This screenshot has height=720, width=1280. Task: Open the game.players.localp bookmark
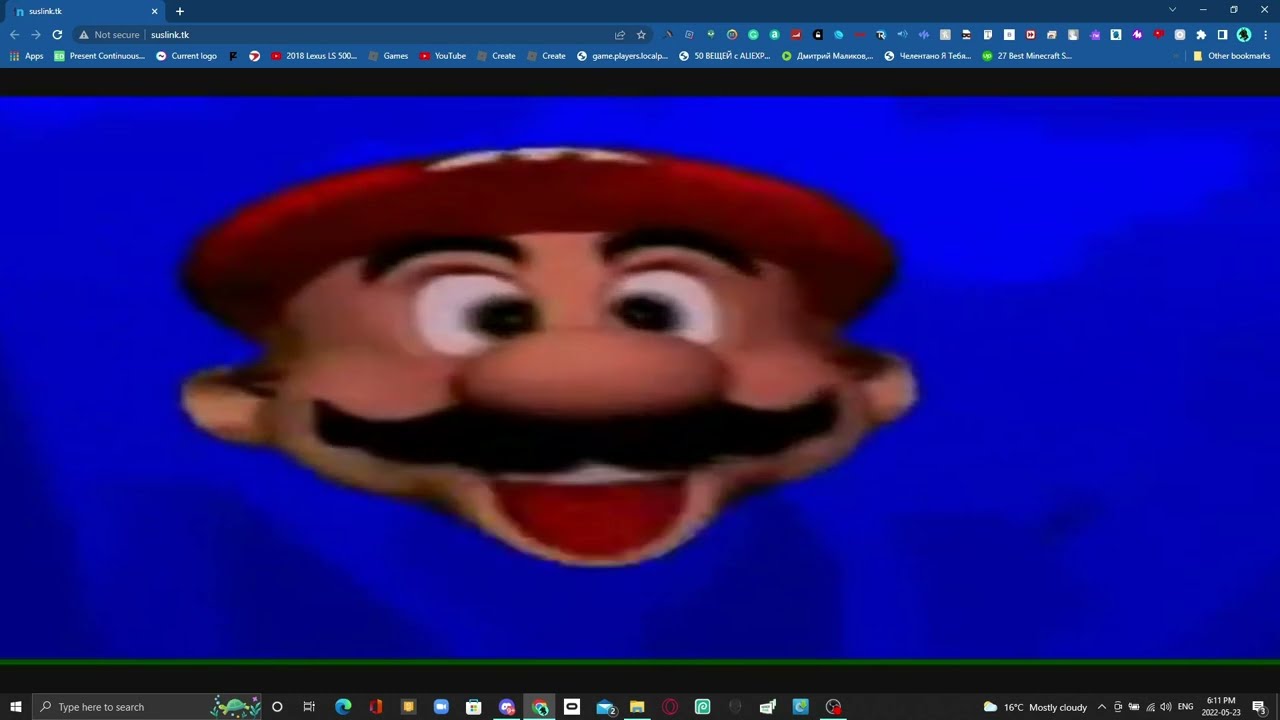[x=621, y=56]
